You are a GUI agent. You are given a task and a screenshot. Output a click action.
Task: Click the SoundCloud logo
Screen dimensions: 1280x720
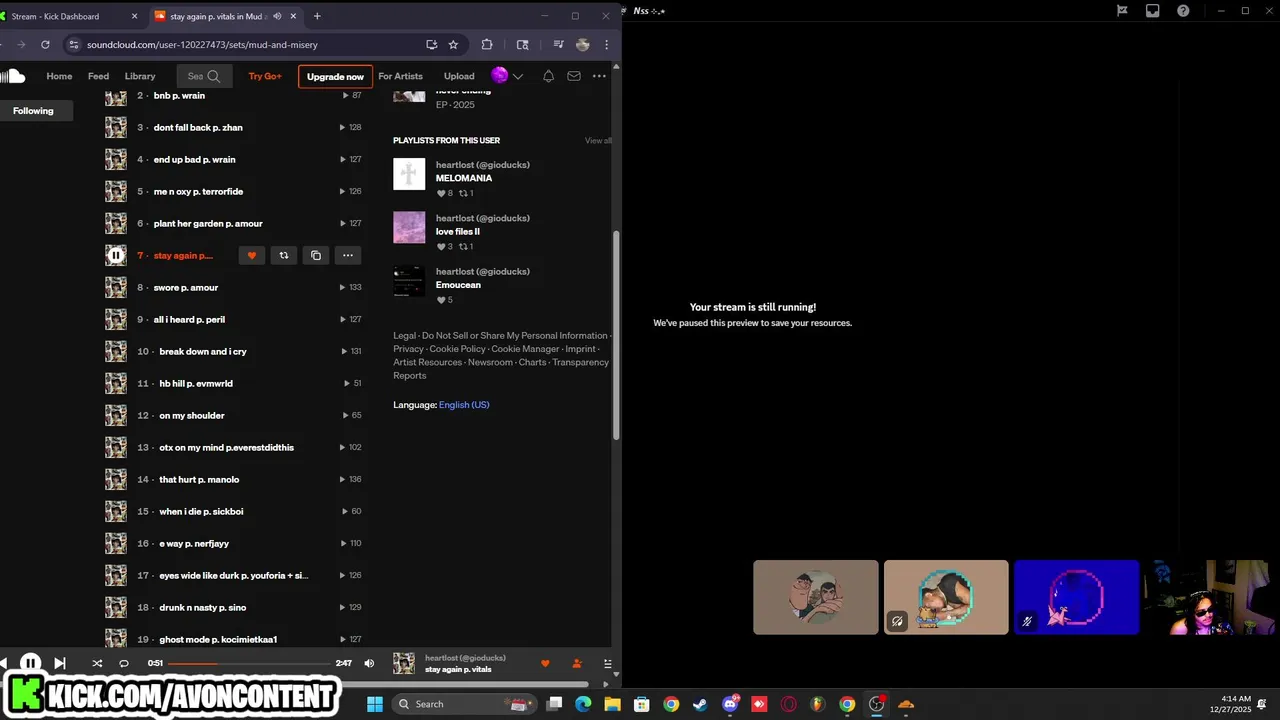point(12,76)
